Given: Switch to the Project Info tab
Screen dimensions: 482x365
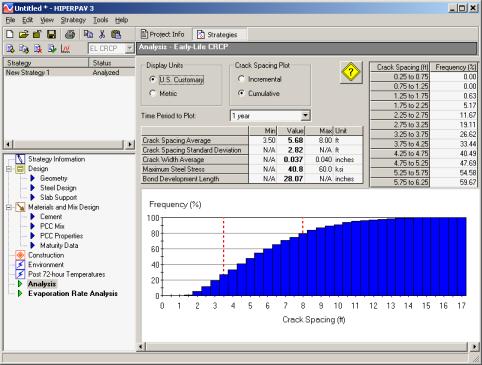Looking at the screenshot, I should coord(163,34).
